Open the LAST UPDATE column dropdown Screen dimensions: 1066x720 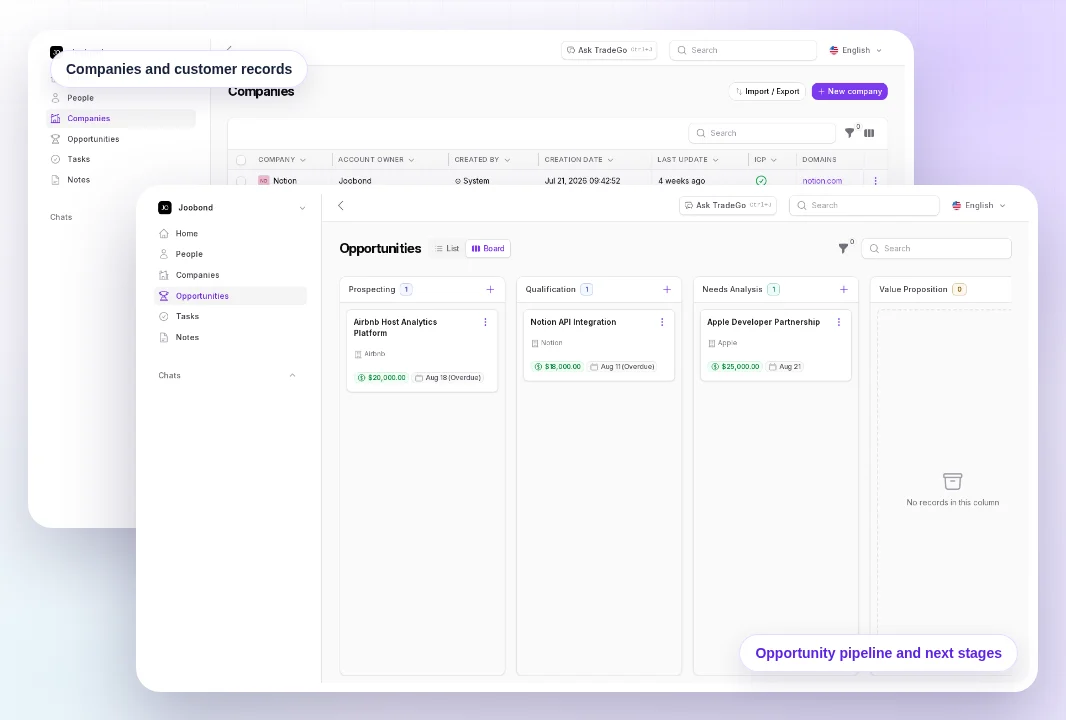click(x=716, y=160)
